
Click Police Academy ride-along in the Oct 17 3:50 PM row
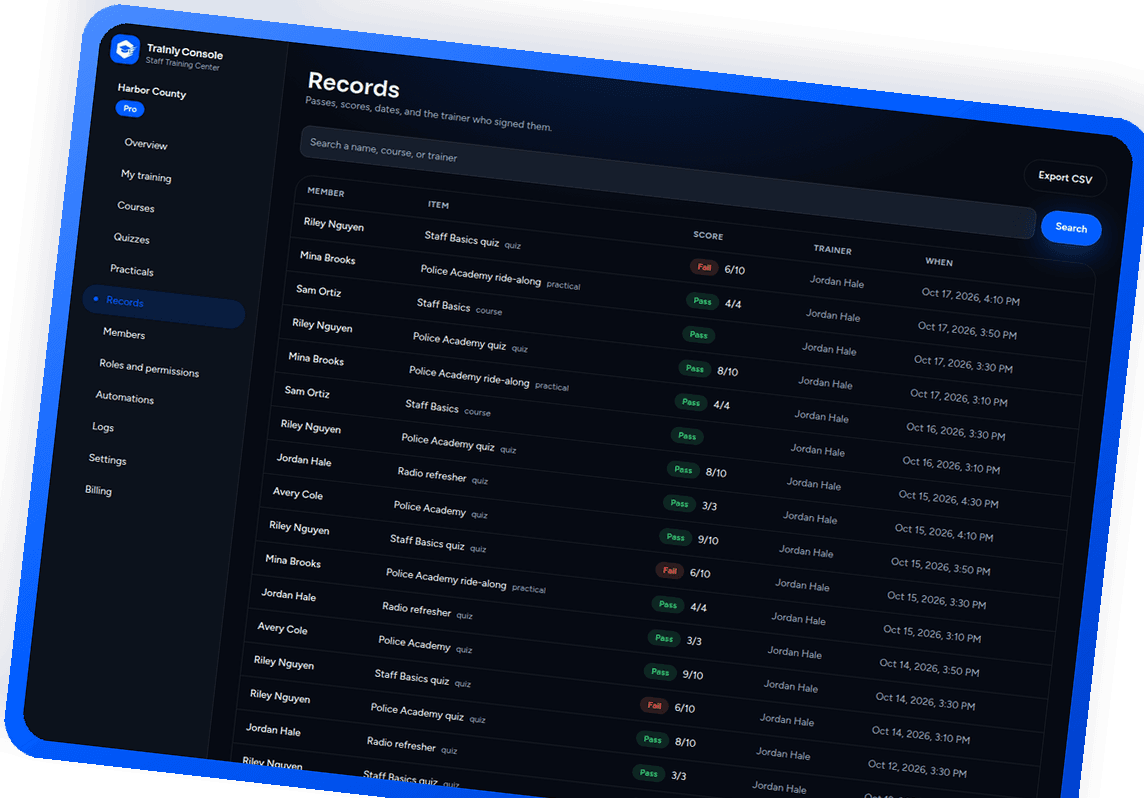481,275
